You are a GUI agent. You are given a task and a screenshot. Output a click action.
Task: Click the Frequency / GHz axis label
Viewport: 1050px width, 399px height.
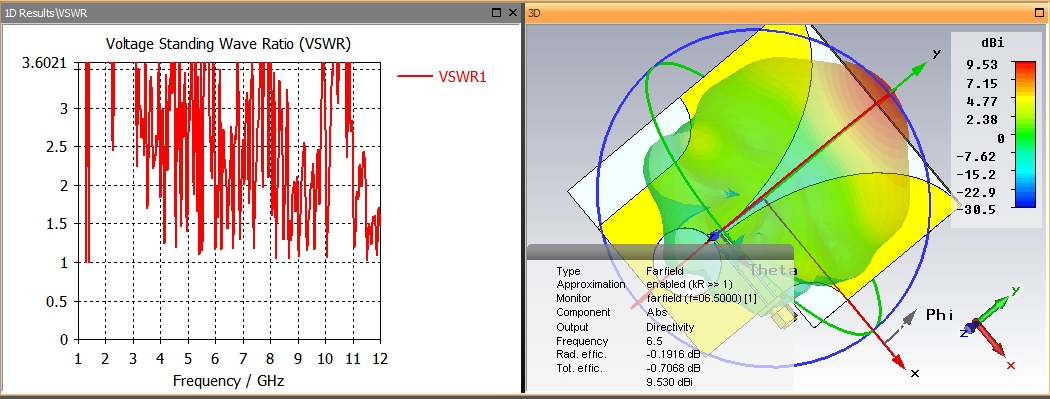(x=228, y=381)
